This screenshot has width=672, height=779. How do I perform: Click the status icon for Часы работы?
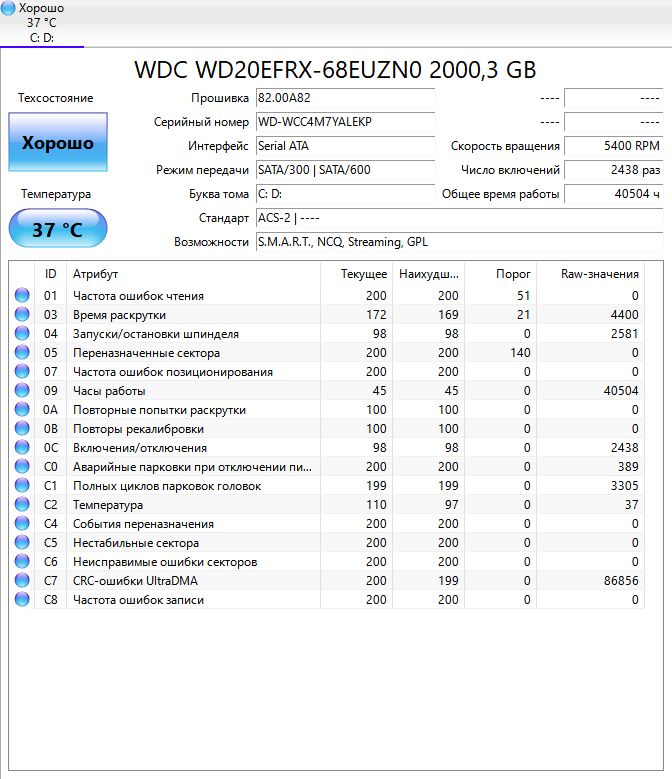tap(22, 390)
